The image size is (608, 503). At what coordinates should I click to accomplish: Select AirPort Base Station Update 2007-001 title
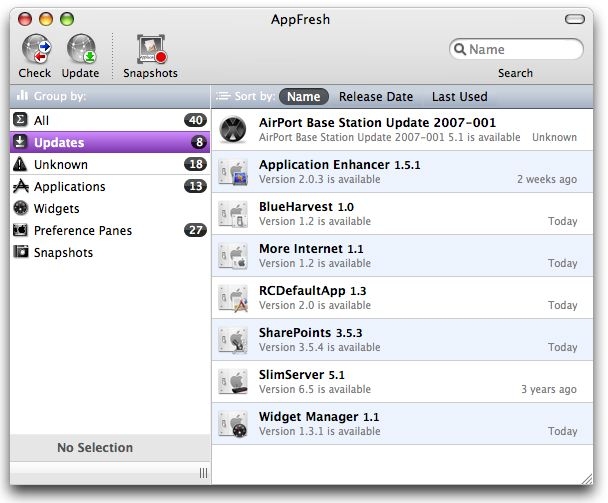coord(377,123)
